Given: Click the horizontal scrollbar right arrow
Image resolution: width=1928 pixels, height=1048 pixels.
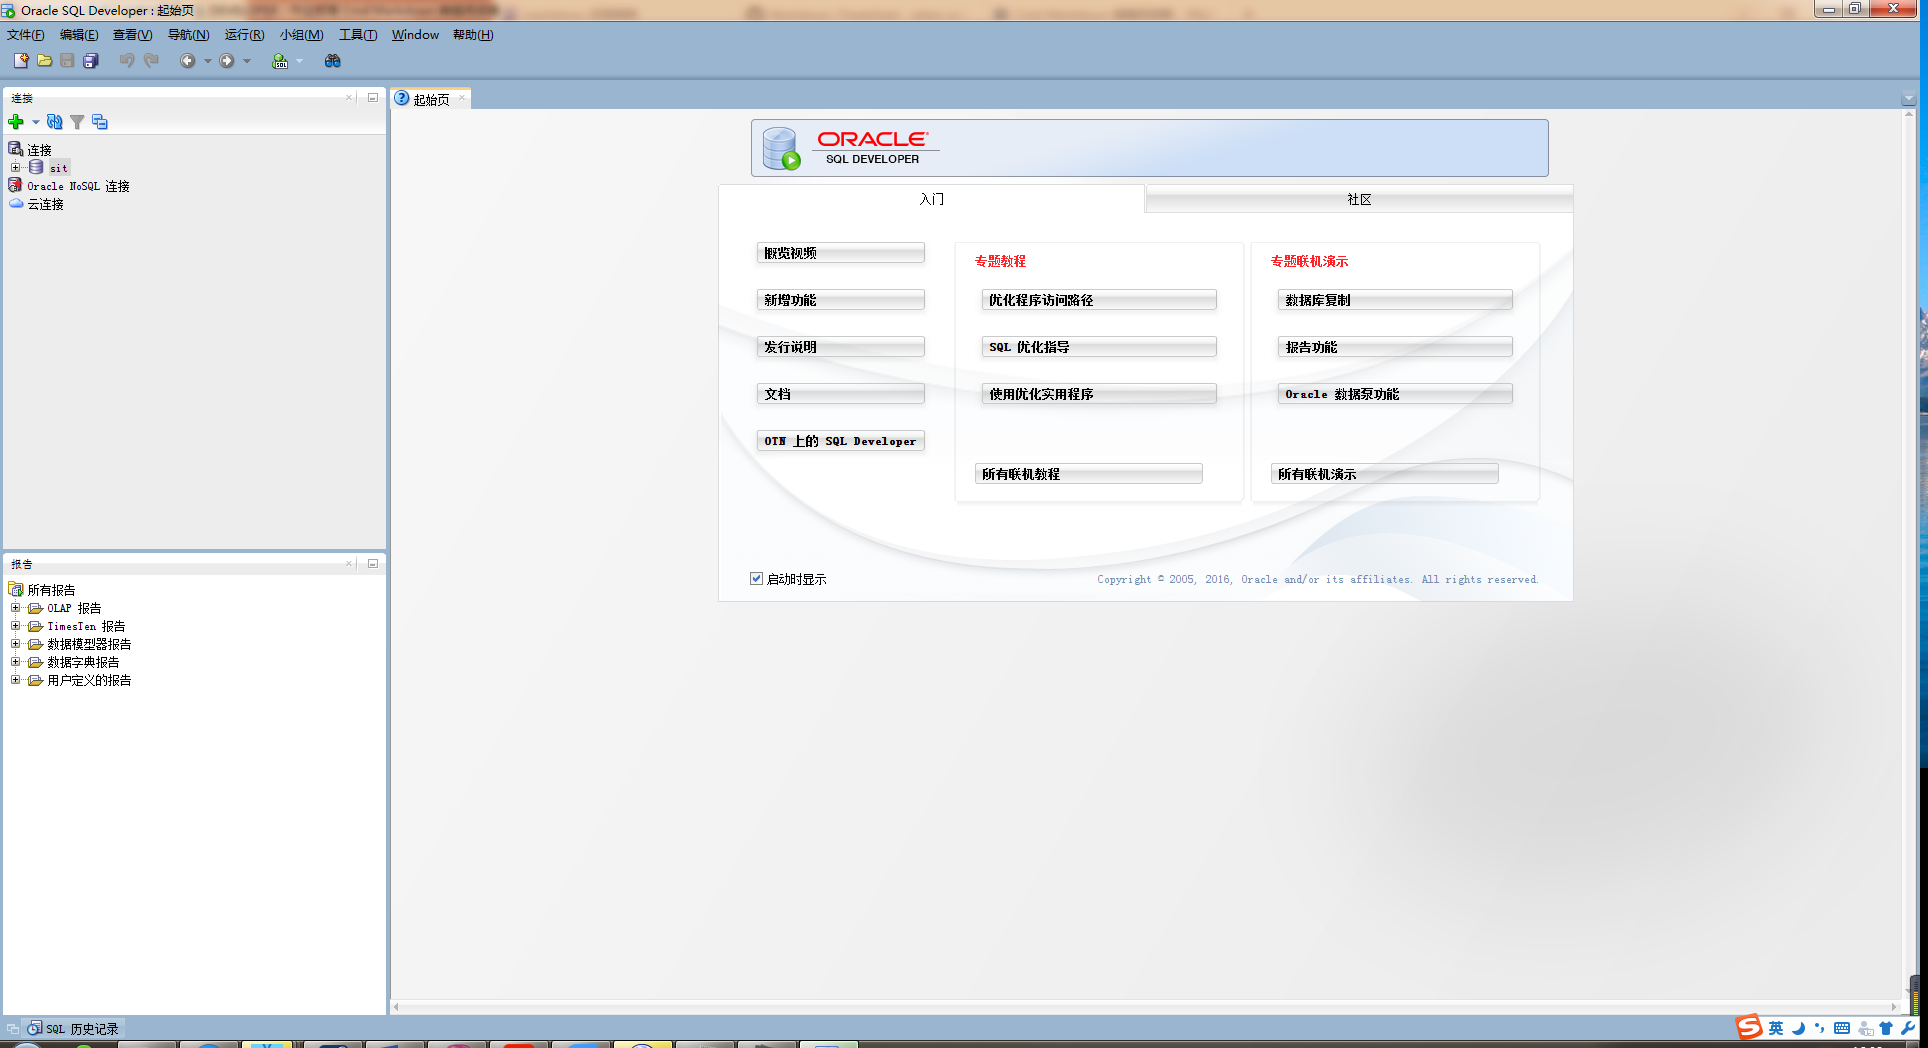Looking at the screenshot, I should pyautogui.click(x=1894, y=1007).
